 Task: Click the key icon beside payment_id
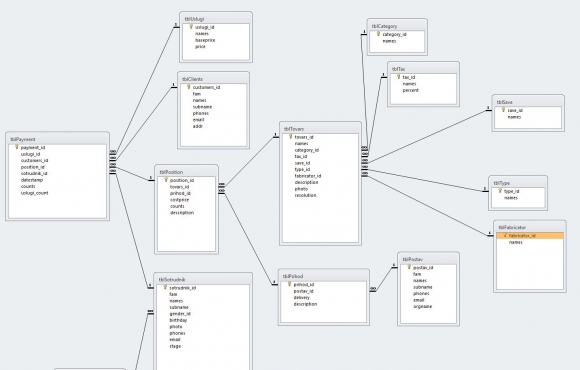point(17,147)
